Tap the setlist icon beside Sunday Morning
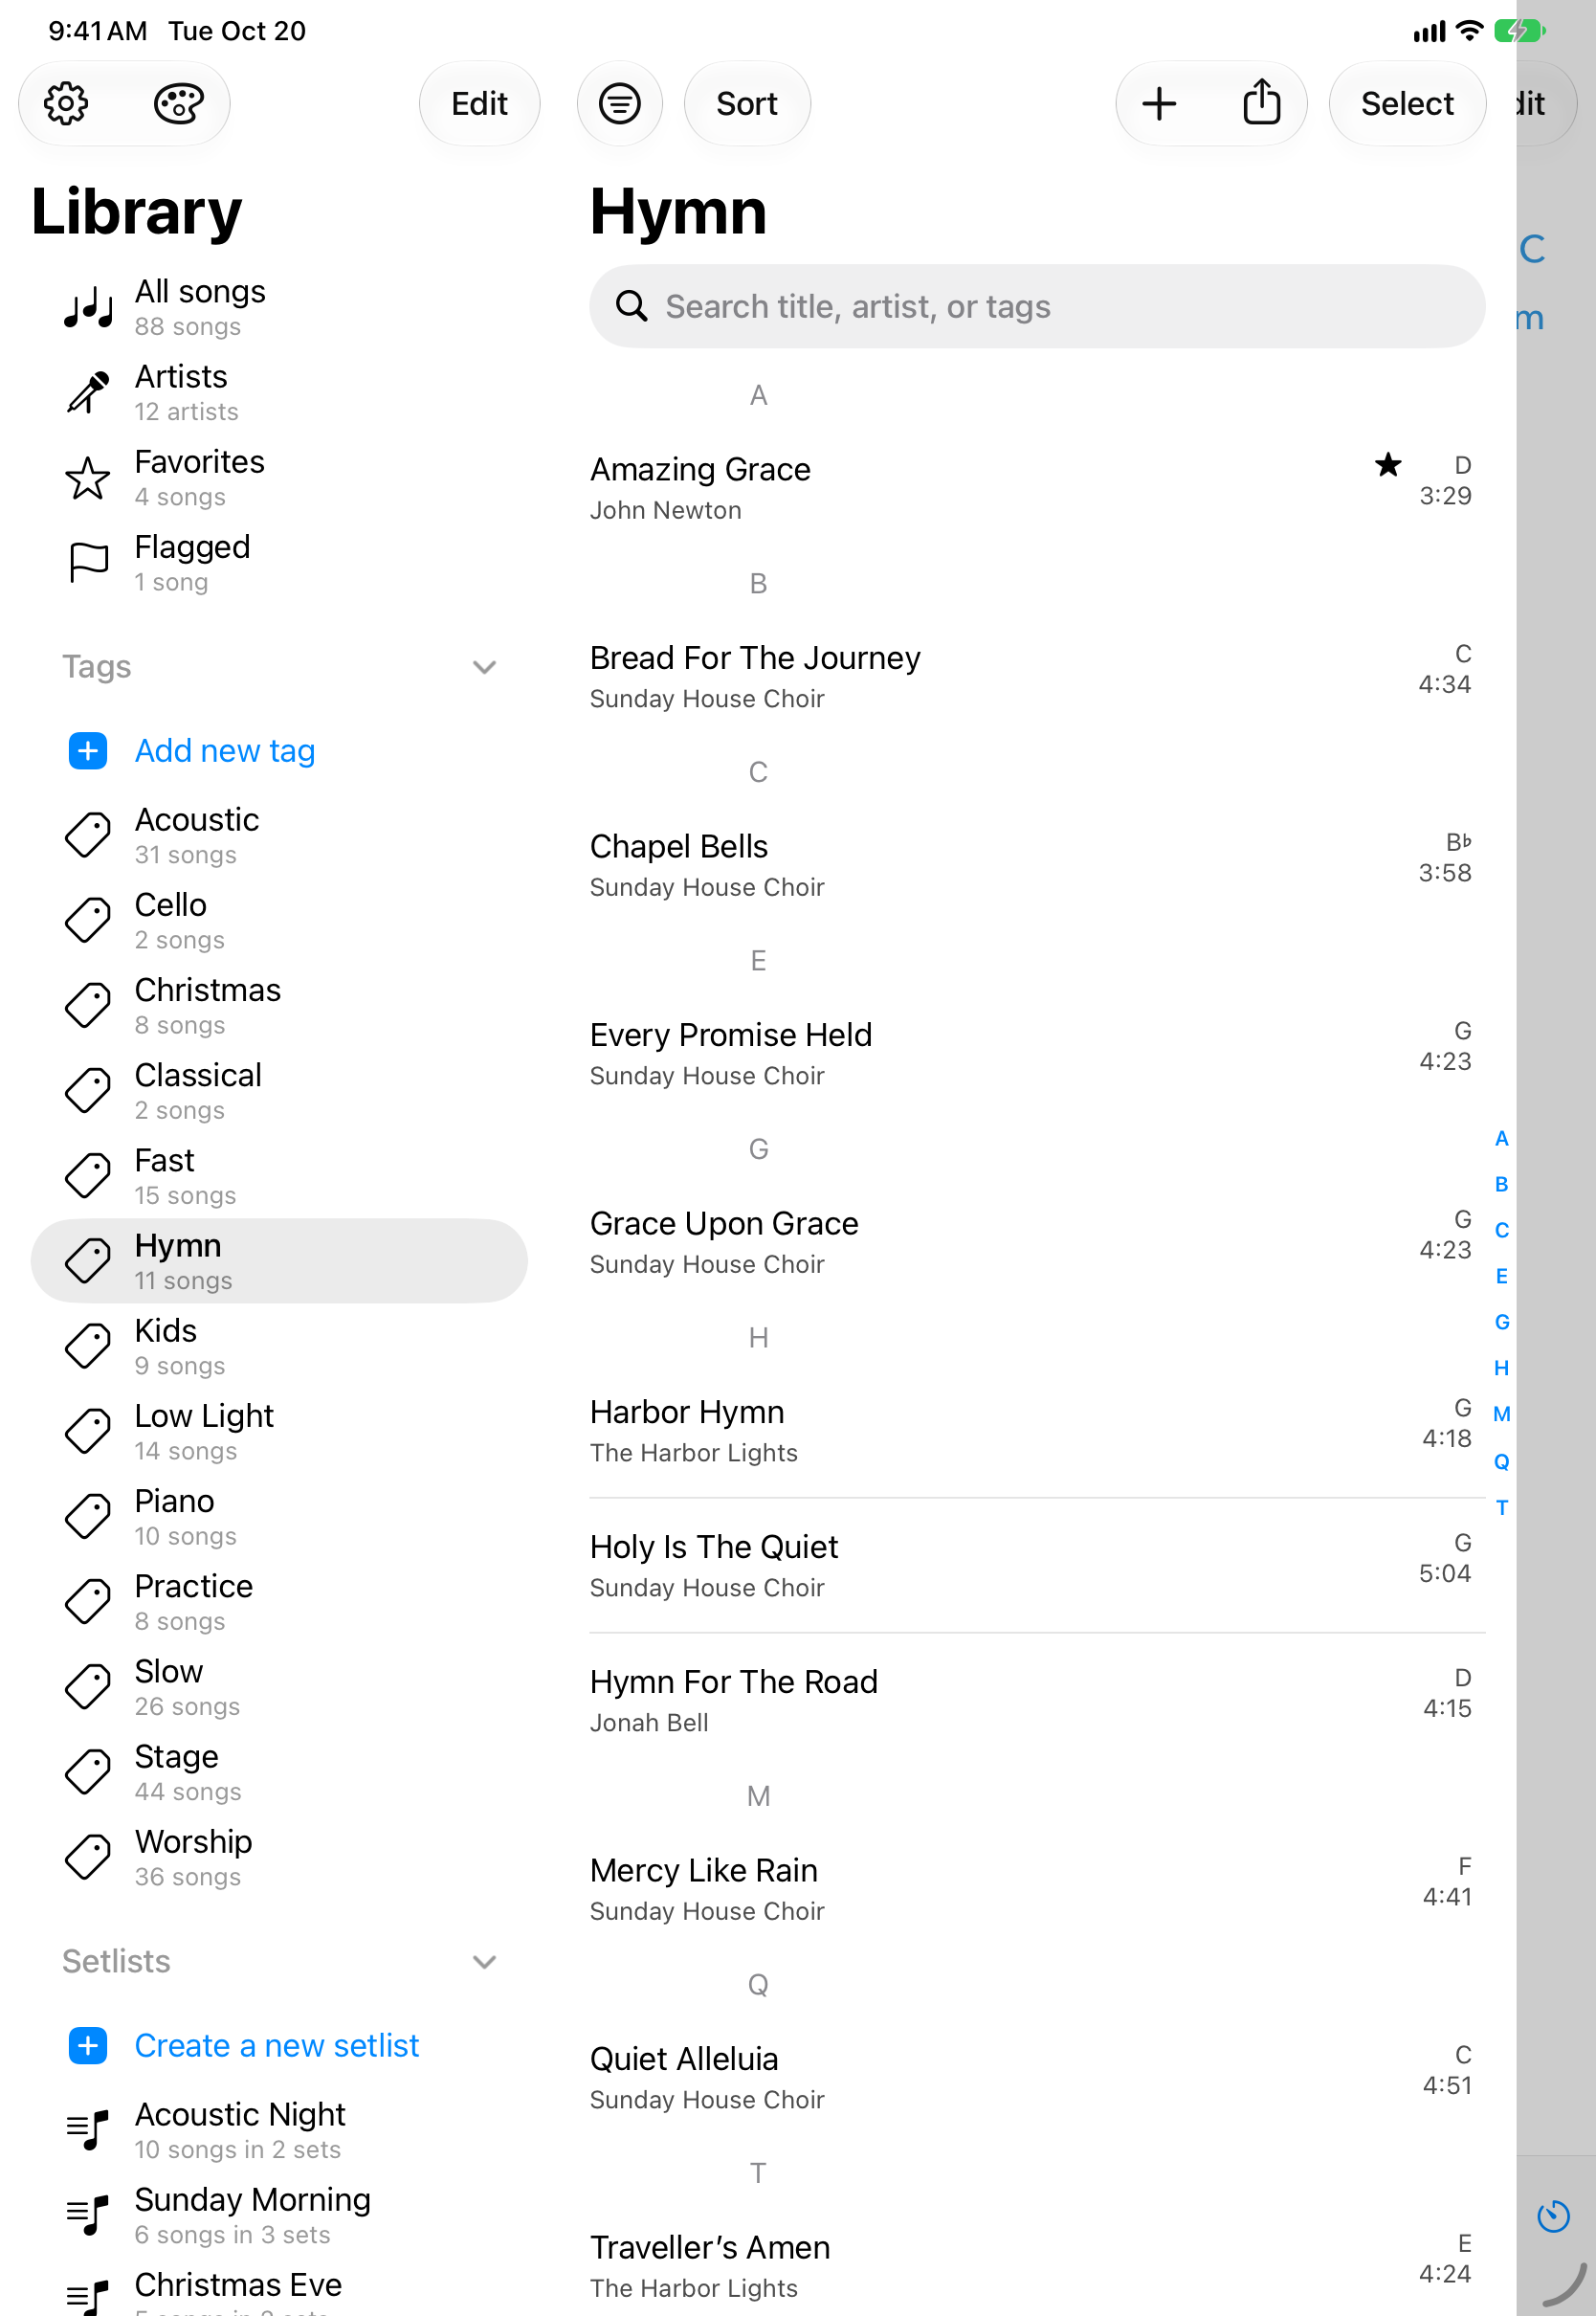The image size is (1596, 2316). [88, 2215]
